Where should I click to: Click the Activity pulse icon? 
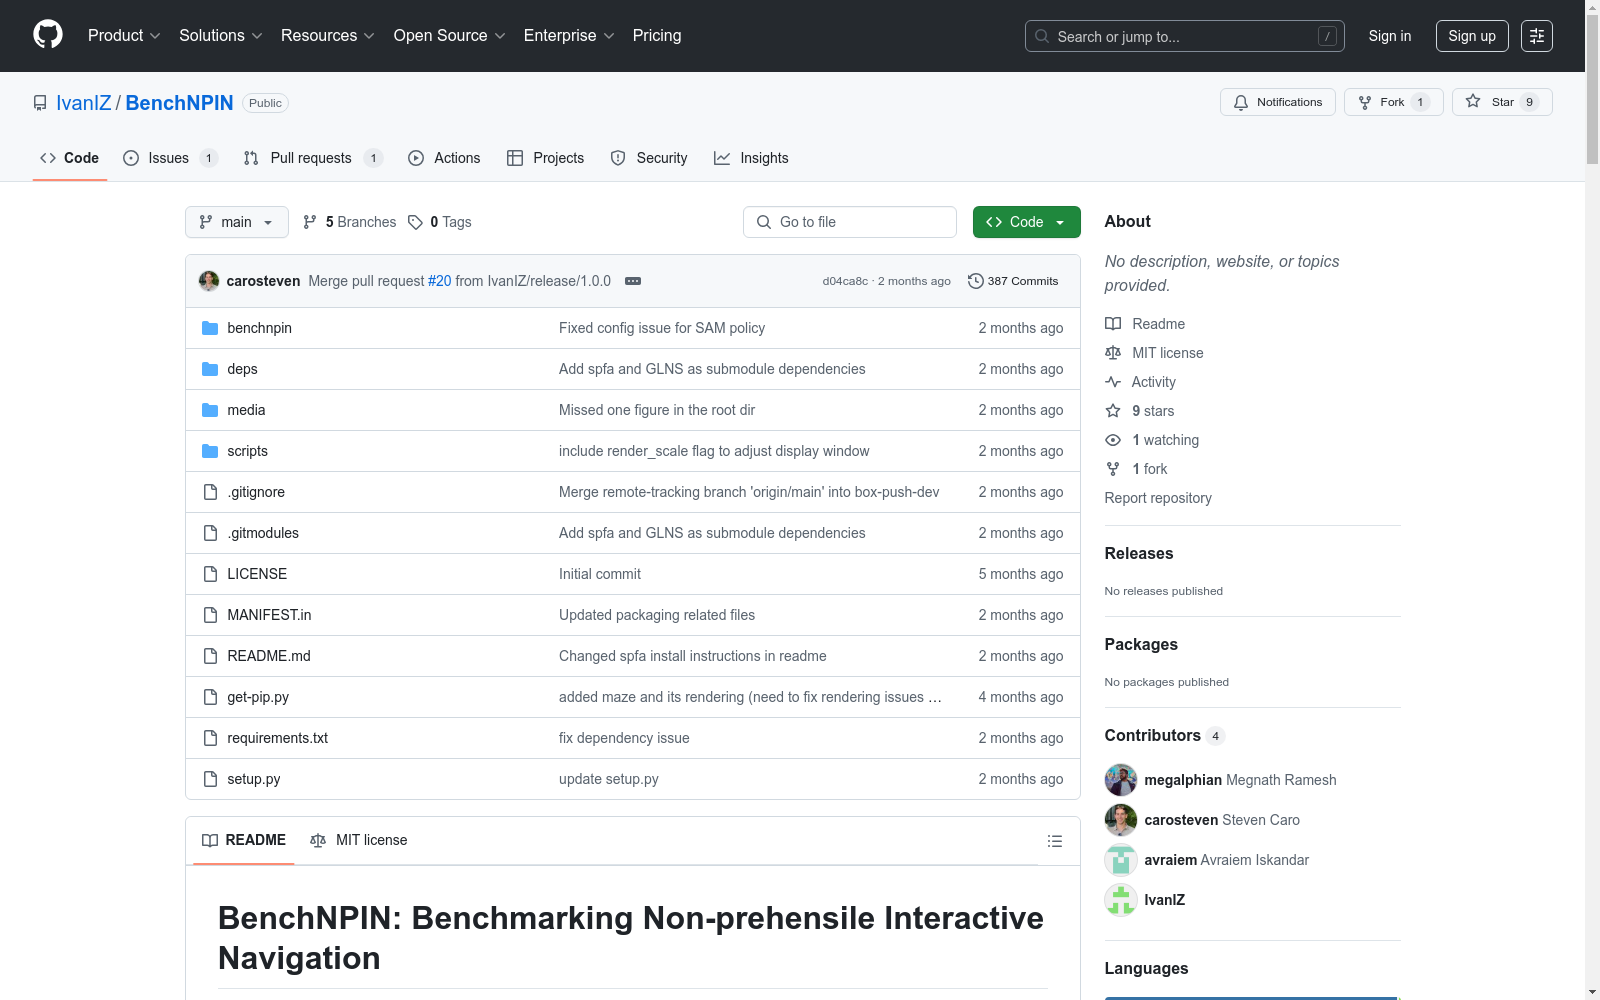(x=1113, y=382)
